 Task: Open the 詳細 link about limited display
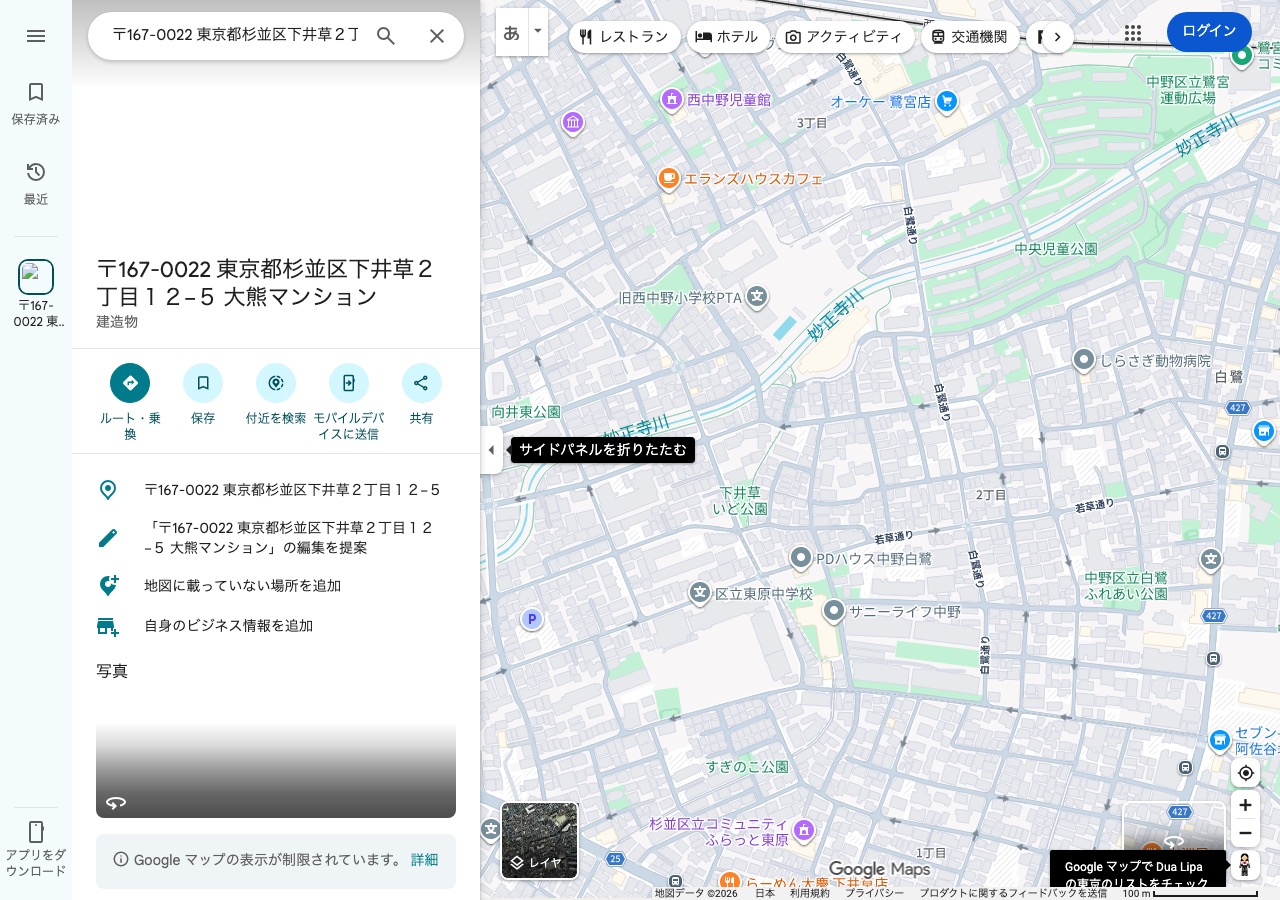pos(424,860)
